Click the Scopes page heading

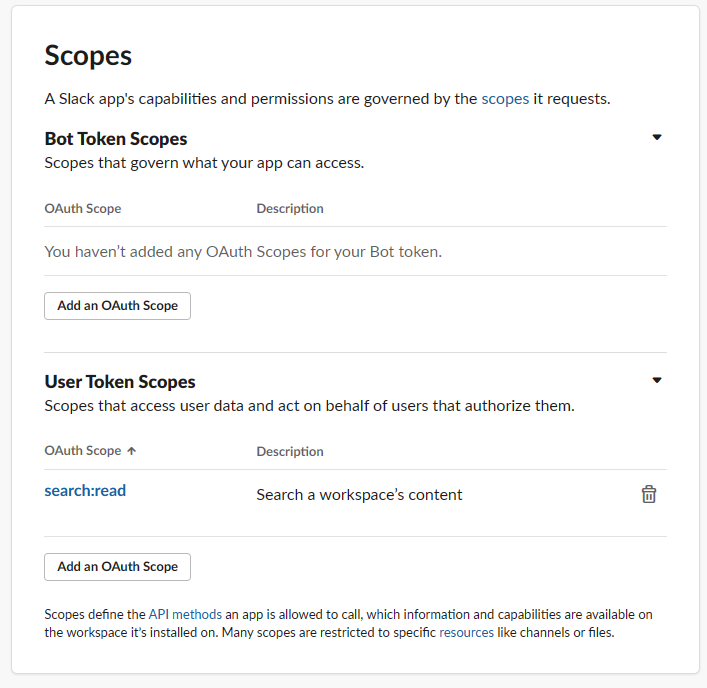tap(88, 56)
